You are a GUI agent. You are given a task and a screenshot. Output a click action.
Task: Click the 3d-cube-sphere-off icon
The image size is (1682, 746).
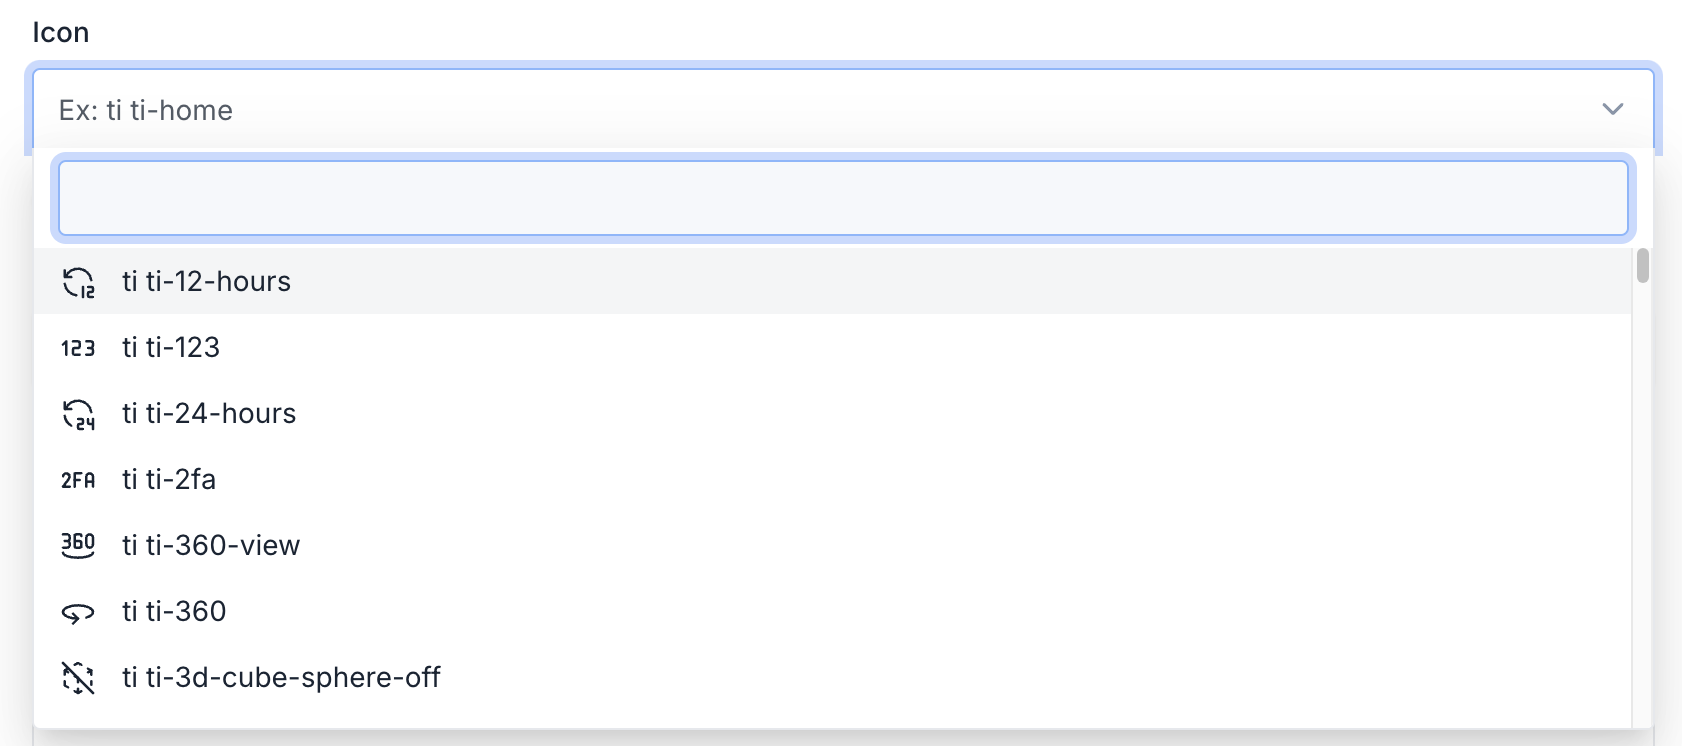coord(78,678)
